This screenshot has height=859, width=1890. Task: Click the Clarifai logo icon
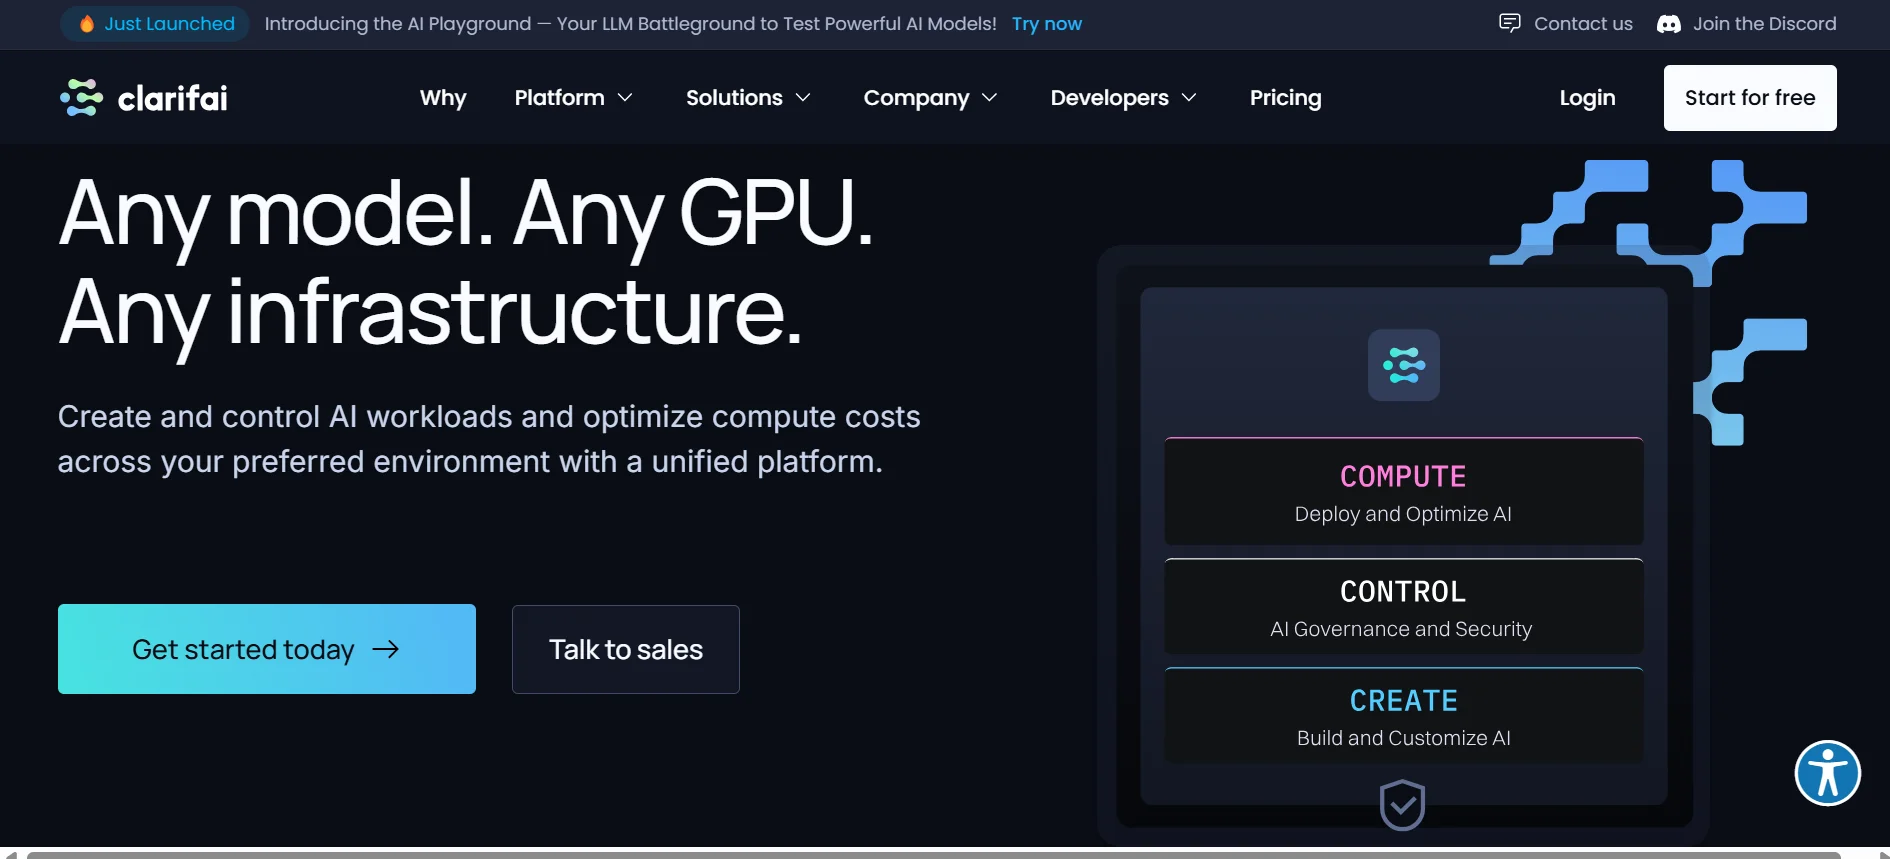81,97
